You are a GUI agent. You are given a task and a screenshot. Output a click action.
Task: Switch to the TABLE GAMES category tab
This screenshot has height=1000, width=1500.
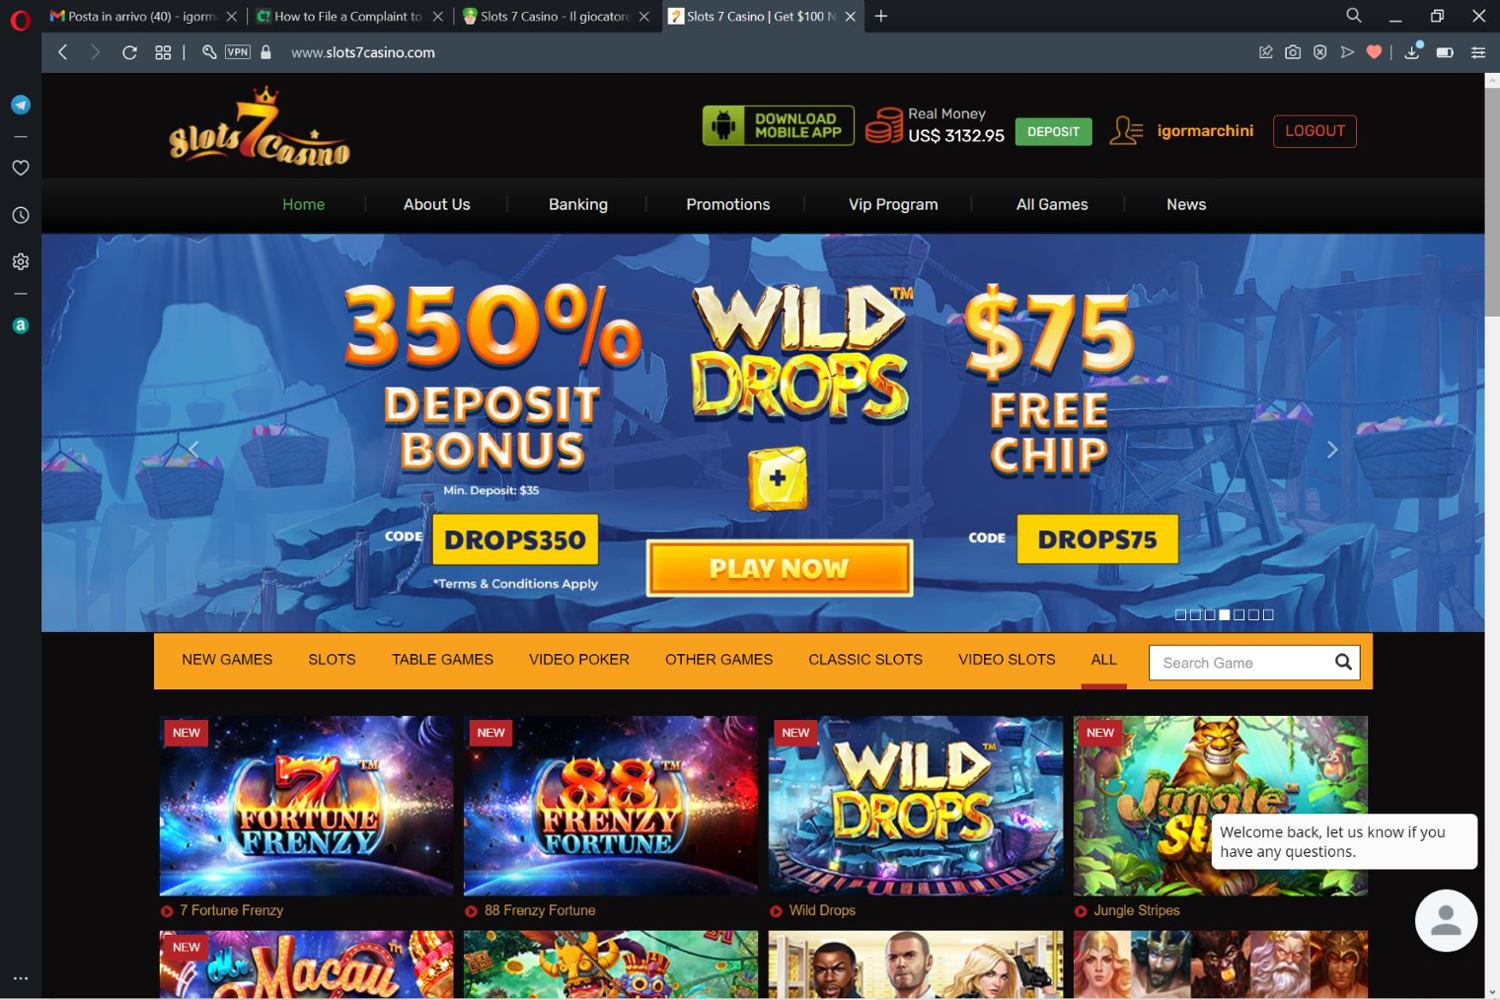click(442, 660)
